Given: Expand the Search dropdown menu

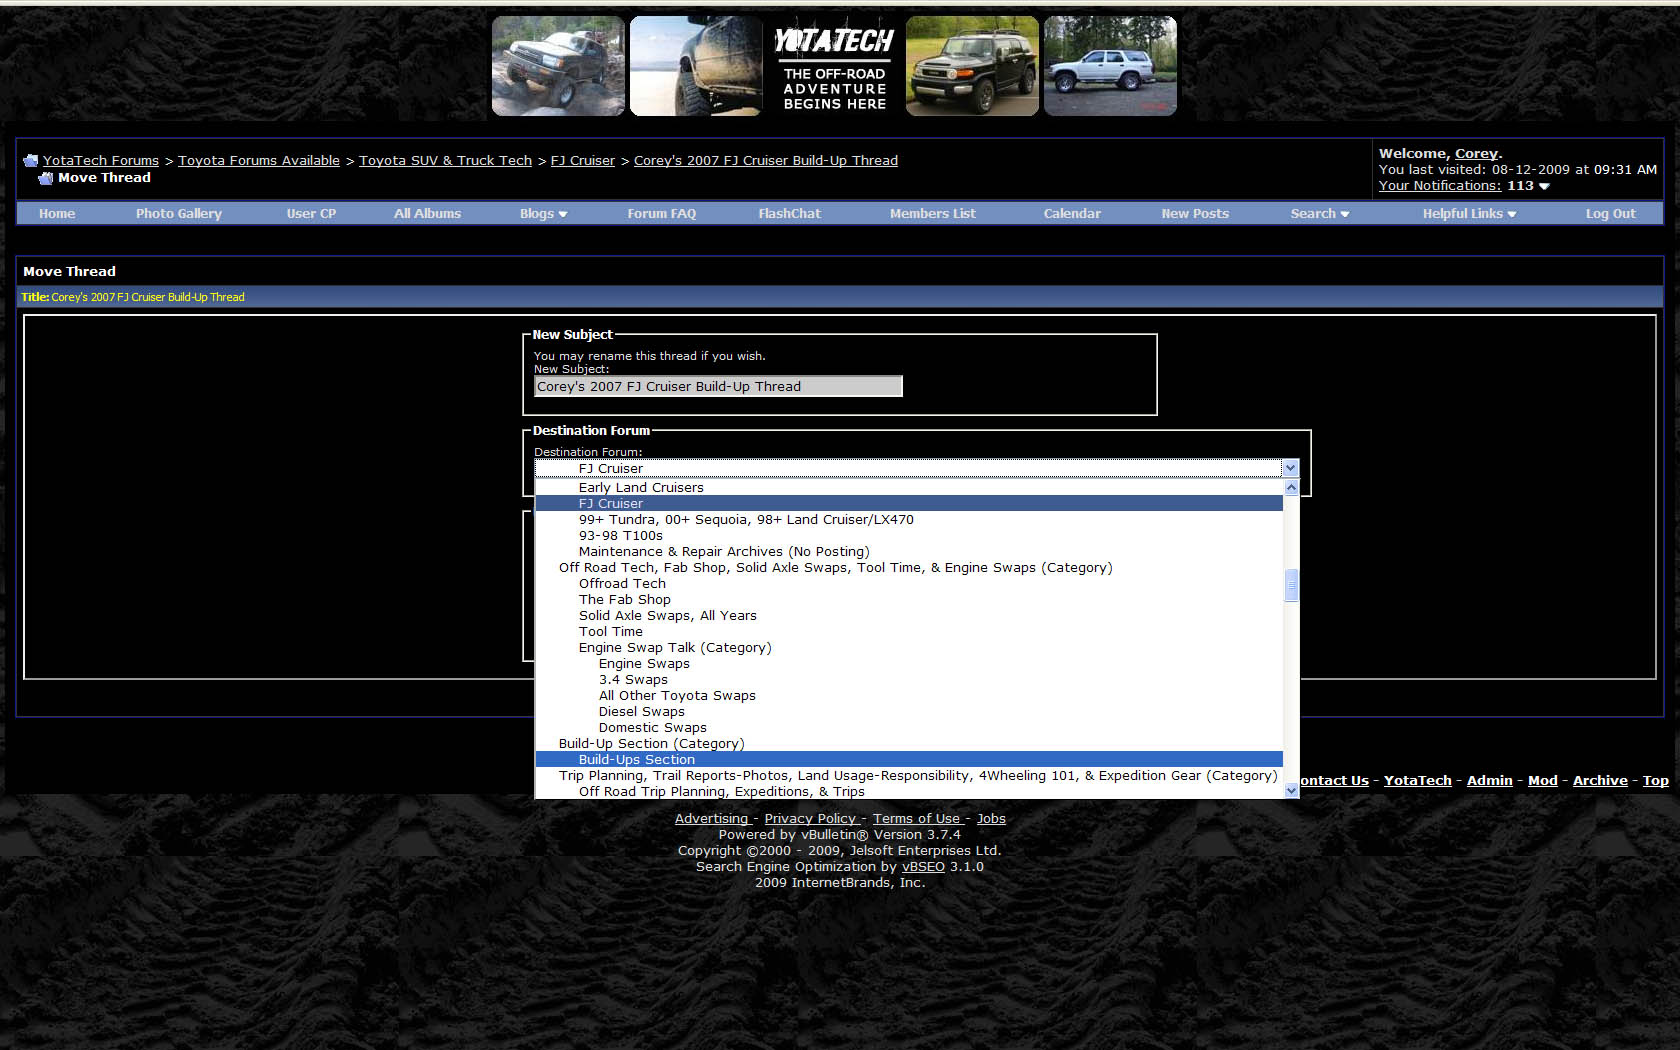Looking at the screenshot, I should [x=1320, y=214].
